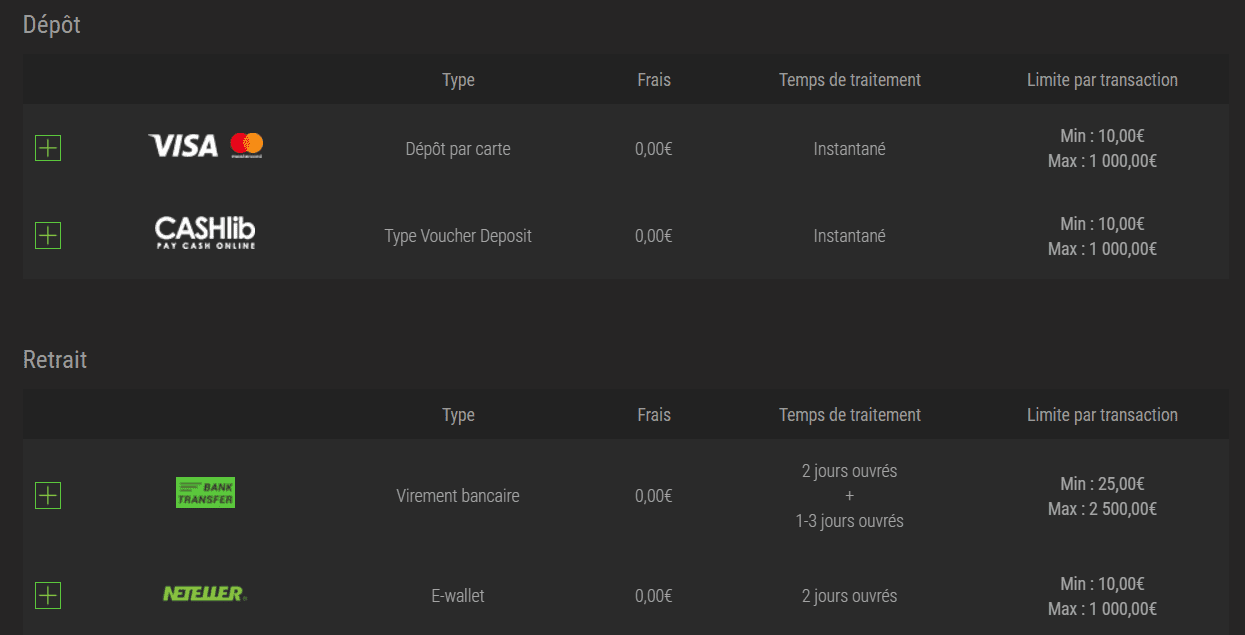The width and height of the screenshot is (1245, 635).
Task: Expand the CASHlib voucher deposit row
Action: pos(48,236)
